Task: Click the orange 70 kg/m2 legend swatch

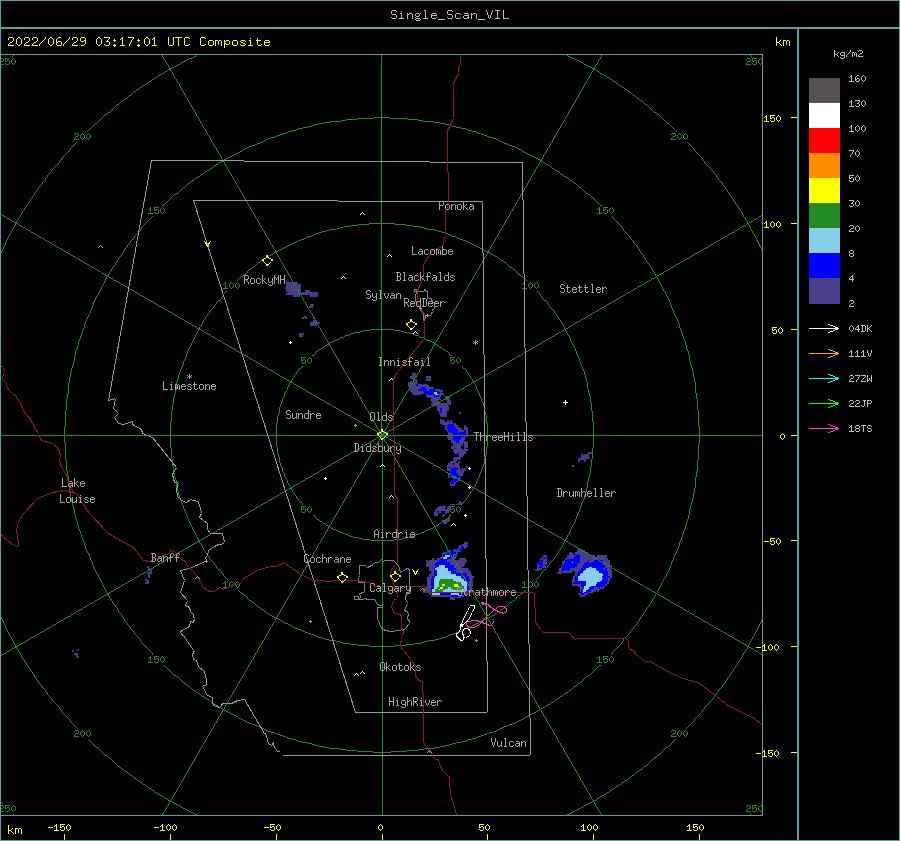Action: point(824,165)
